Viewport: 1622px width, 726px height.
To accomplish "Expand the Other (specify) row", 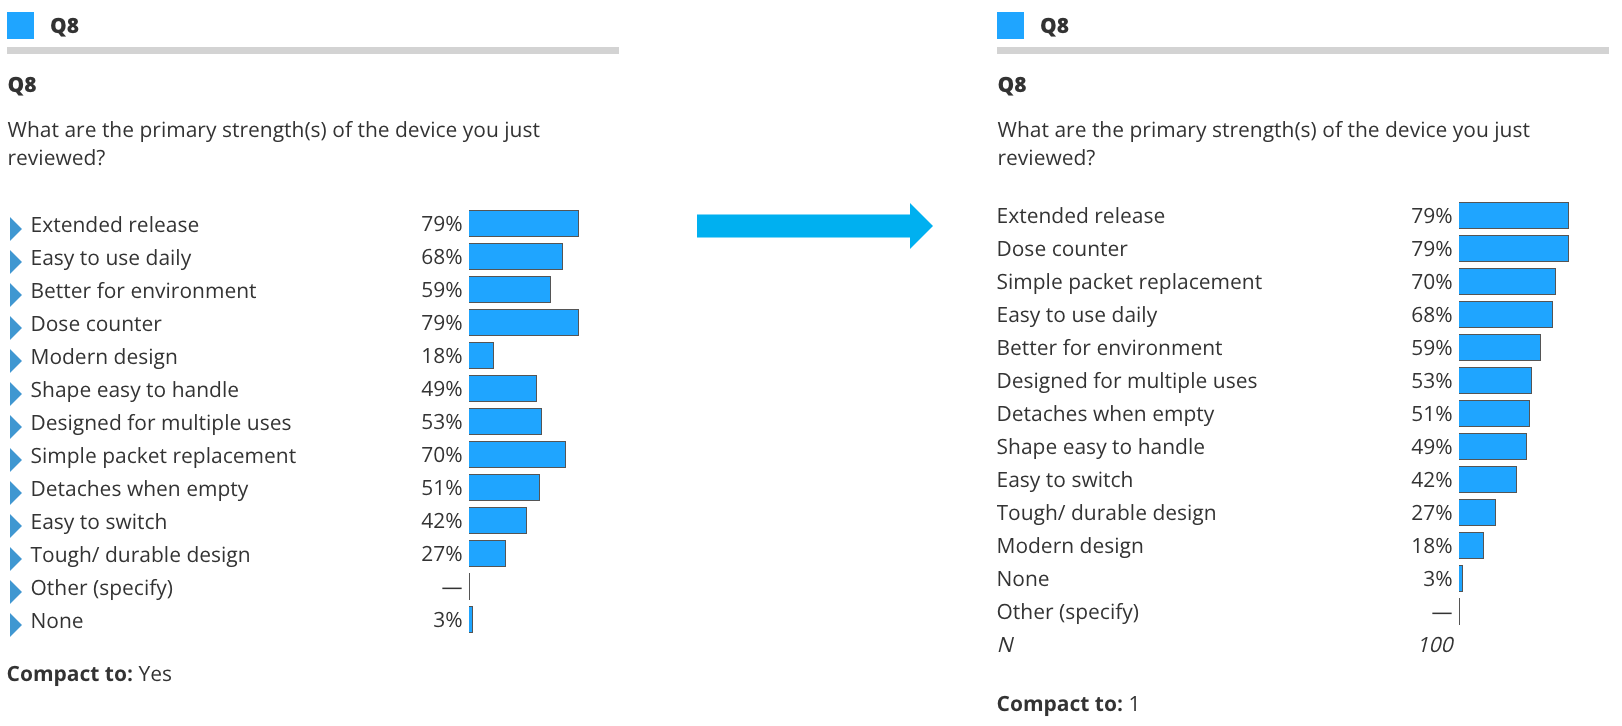I will pyautogui.click(x=15, y=591).
